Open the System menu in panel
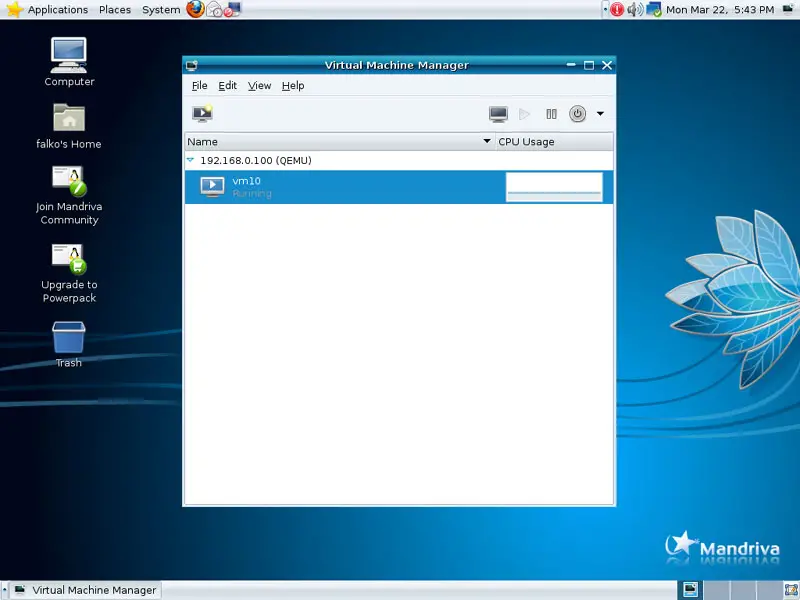This screenshot has height=600, width=800. [x=161, y=10]
